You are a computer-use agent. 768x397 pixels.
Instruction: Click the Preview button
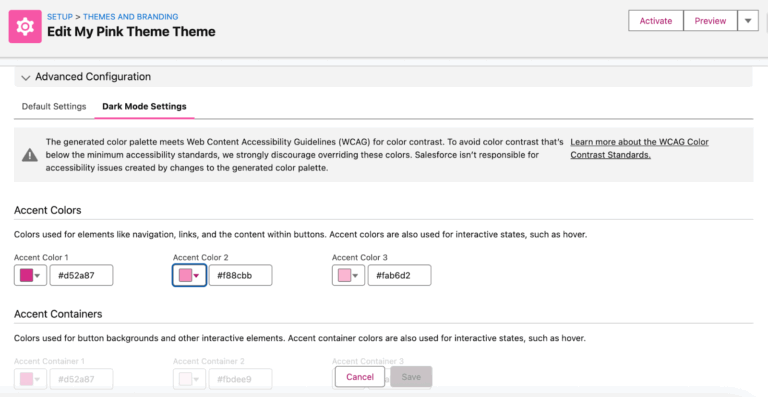[710, 21]
